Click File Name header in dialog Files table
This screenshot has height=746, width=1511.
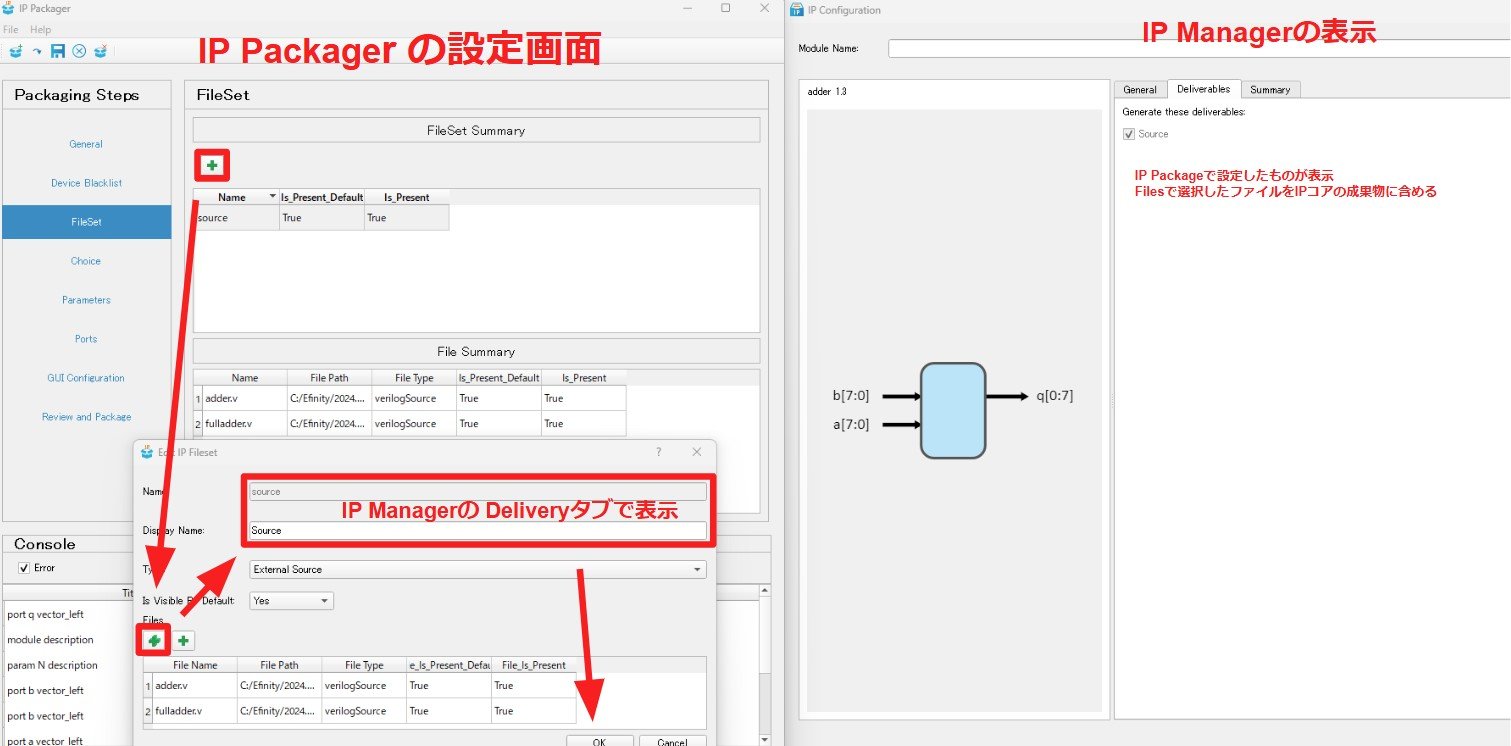[x=195, y=665]
